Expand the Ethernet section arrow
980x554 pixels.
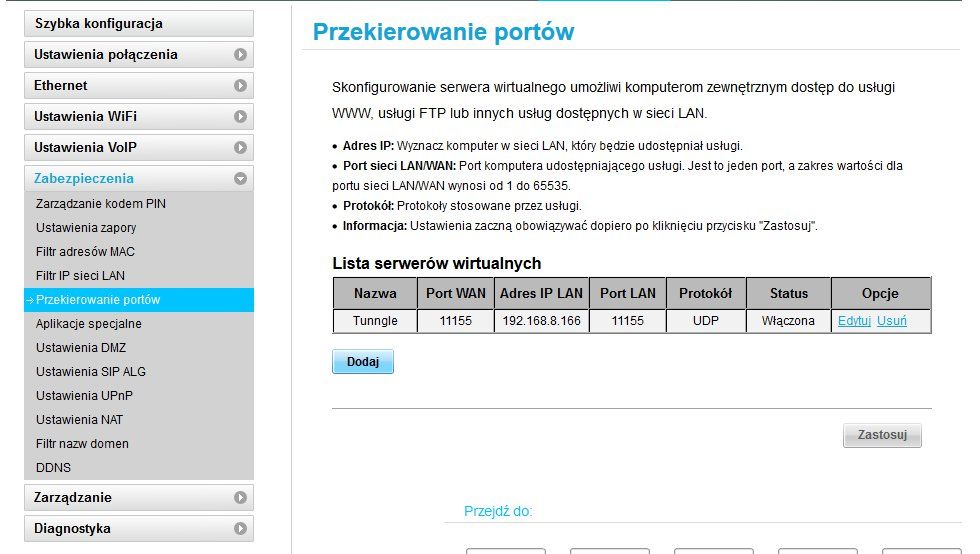(240, 85)
